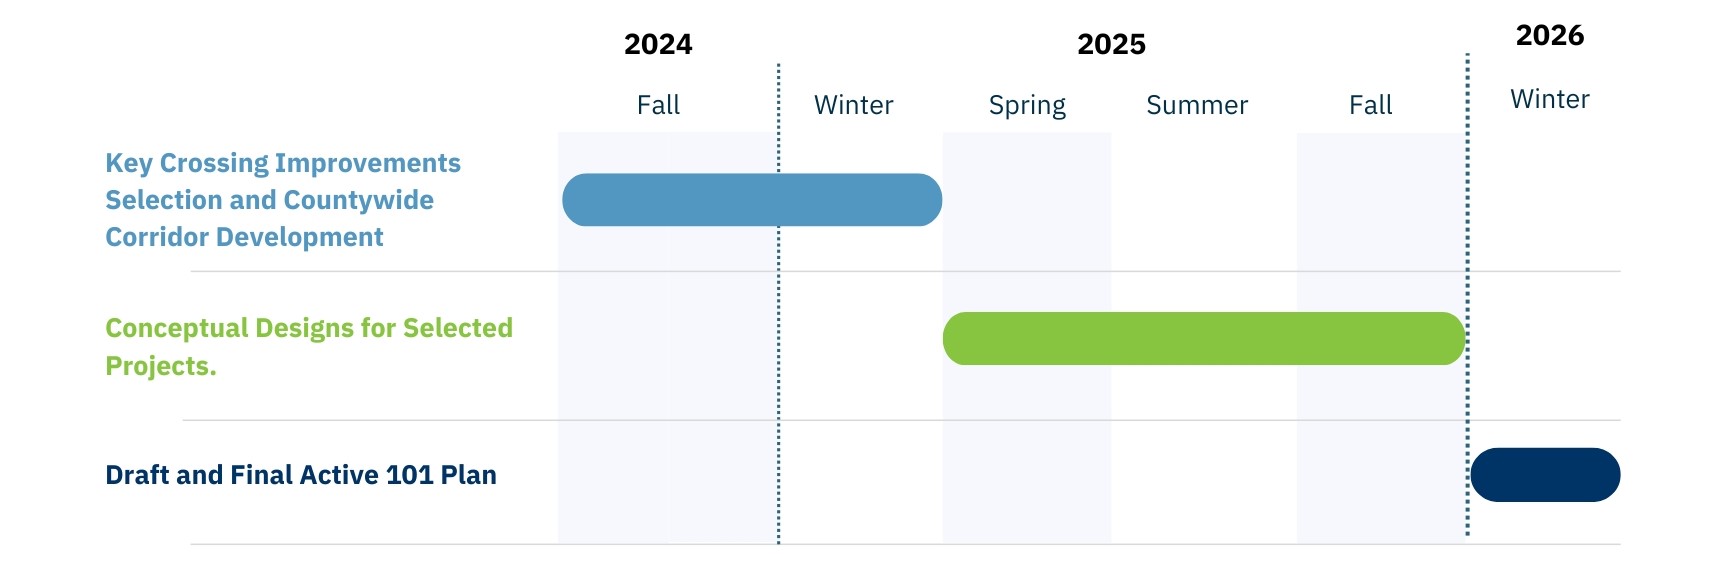The image size is (1728, 573).
Task: Select the Winter label under 2025
Action: click(853, 105)
